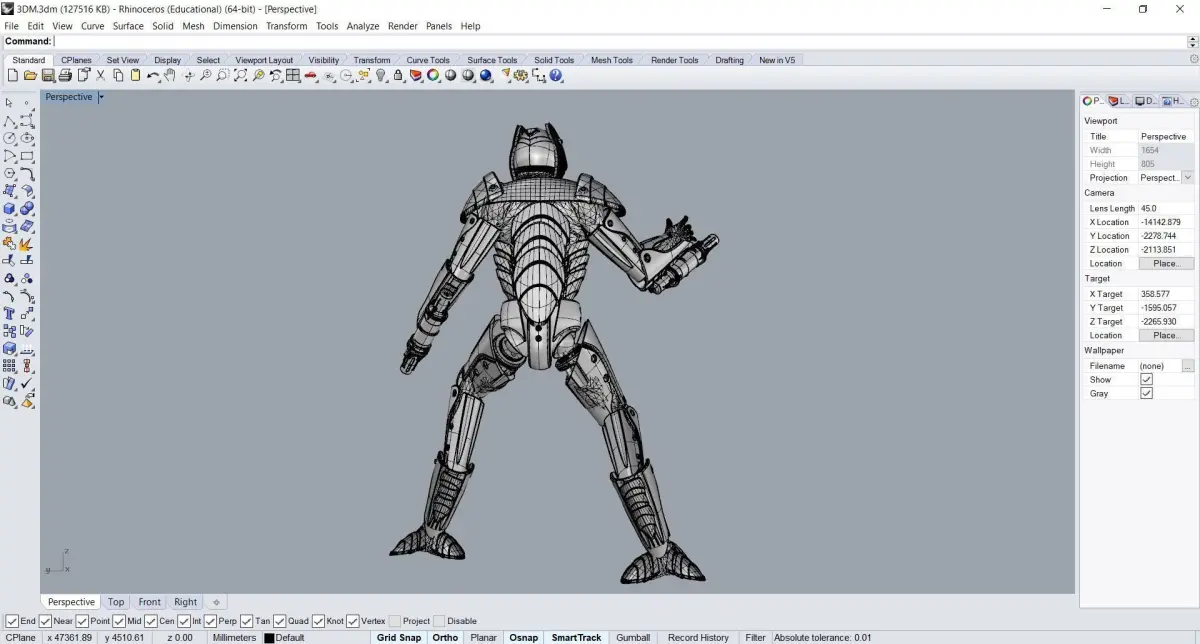Click the Lock padlock icon
The image size is (1200, 644).
[398, 76]
